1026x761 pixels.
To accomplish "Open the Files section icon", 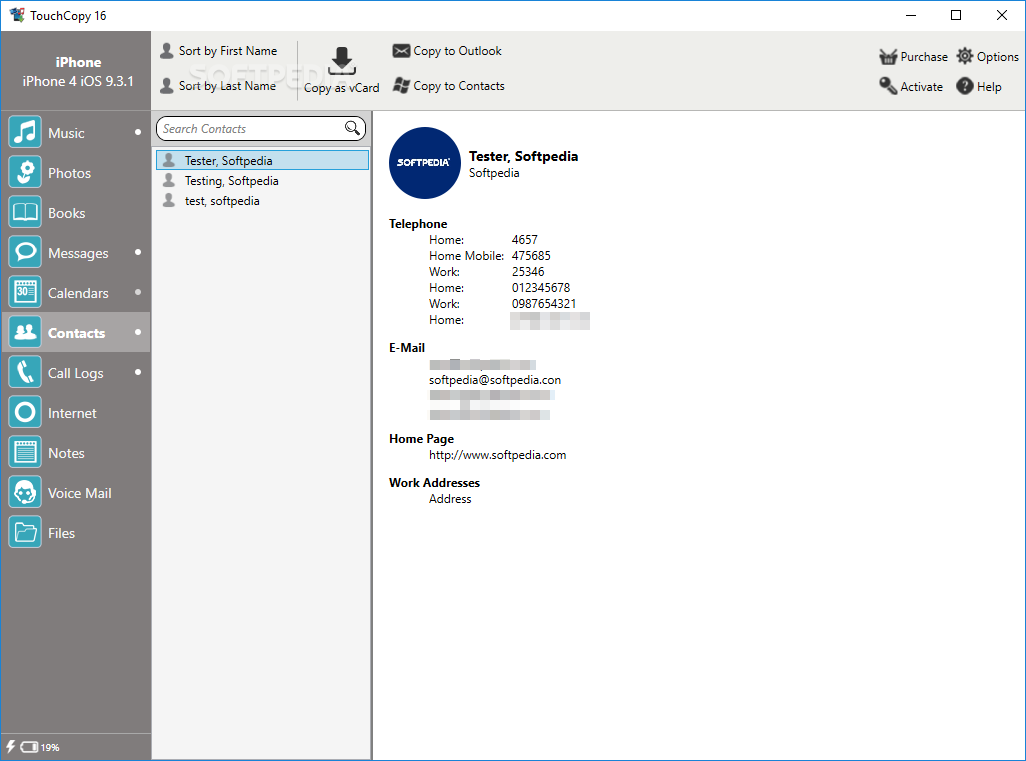I will click(25, 533).
